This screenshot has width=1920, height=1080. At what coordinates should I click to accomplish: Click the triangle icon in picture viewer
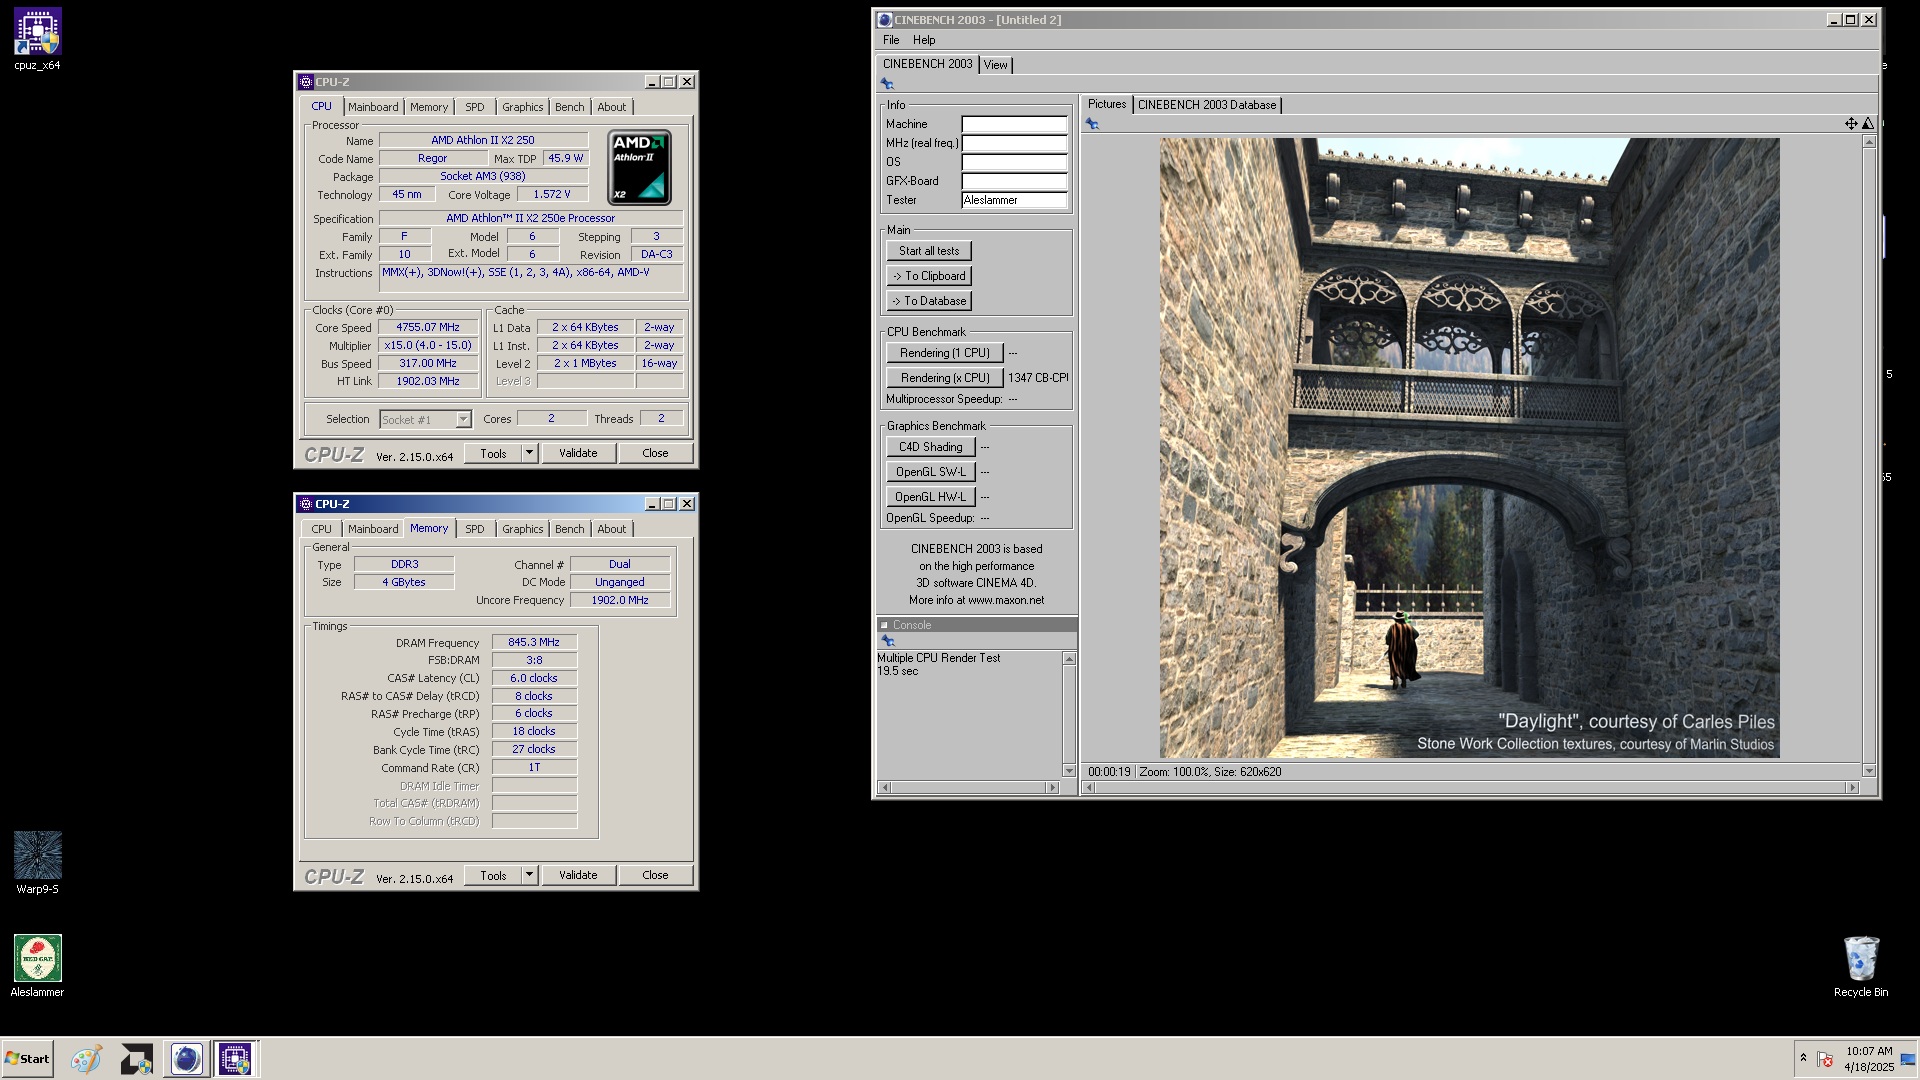(1867, 123)
